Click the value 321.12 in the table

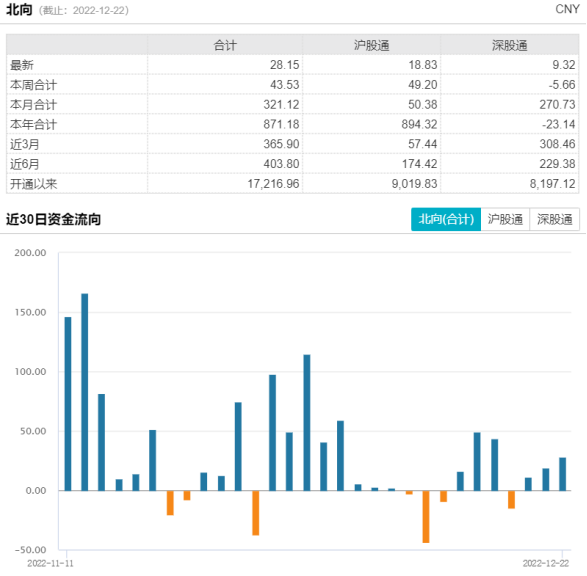pyautogui.click(x=281, y=104)
